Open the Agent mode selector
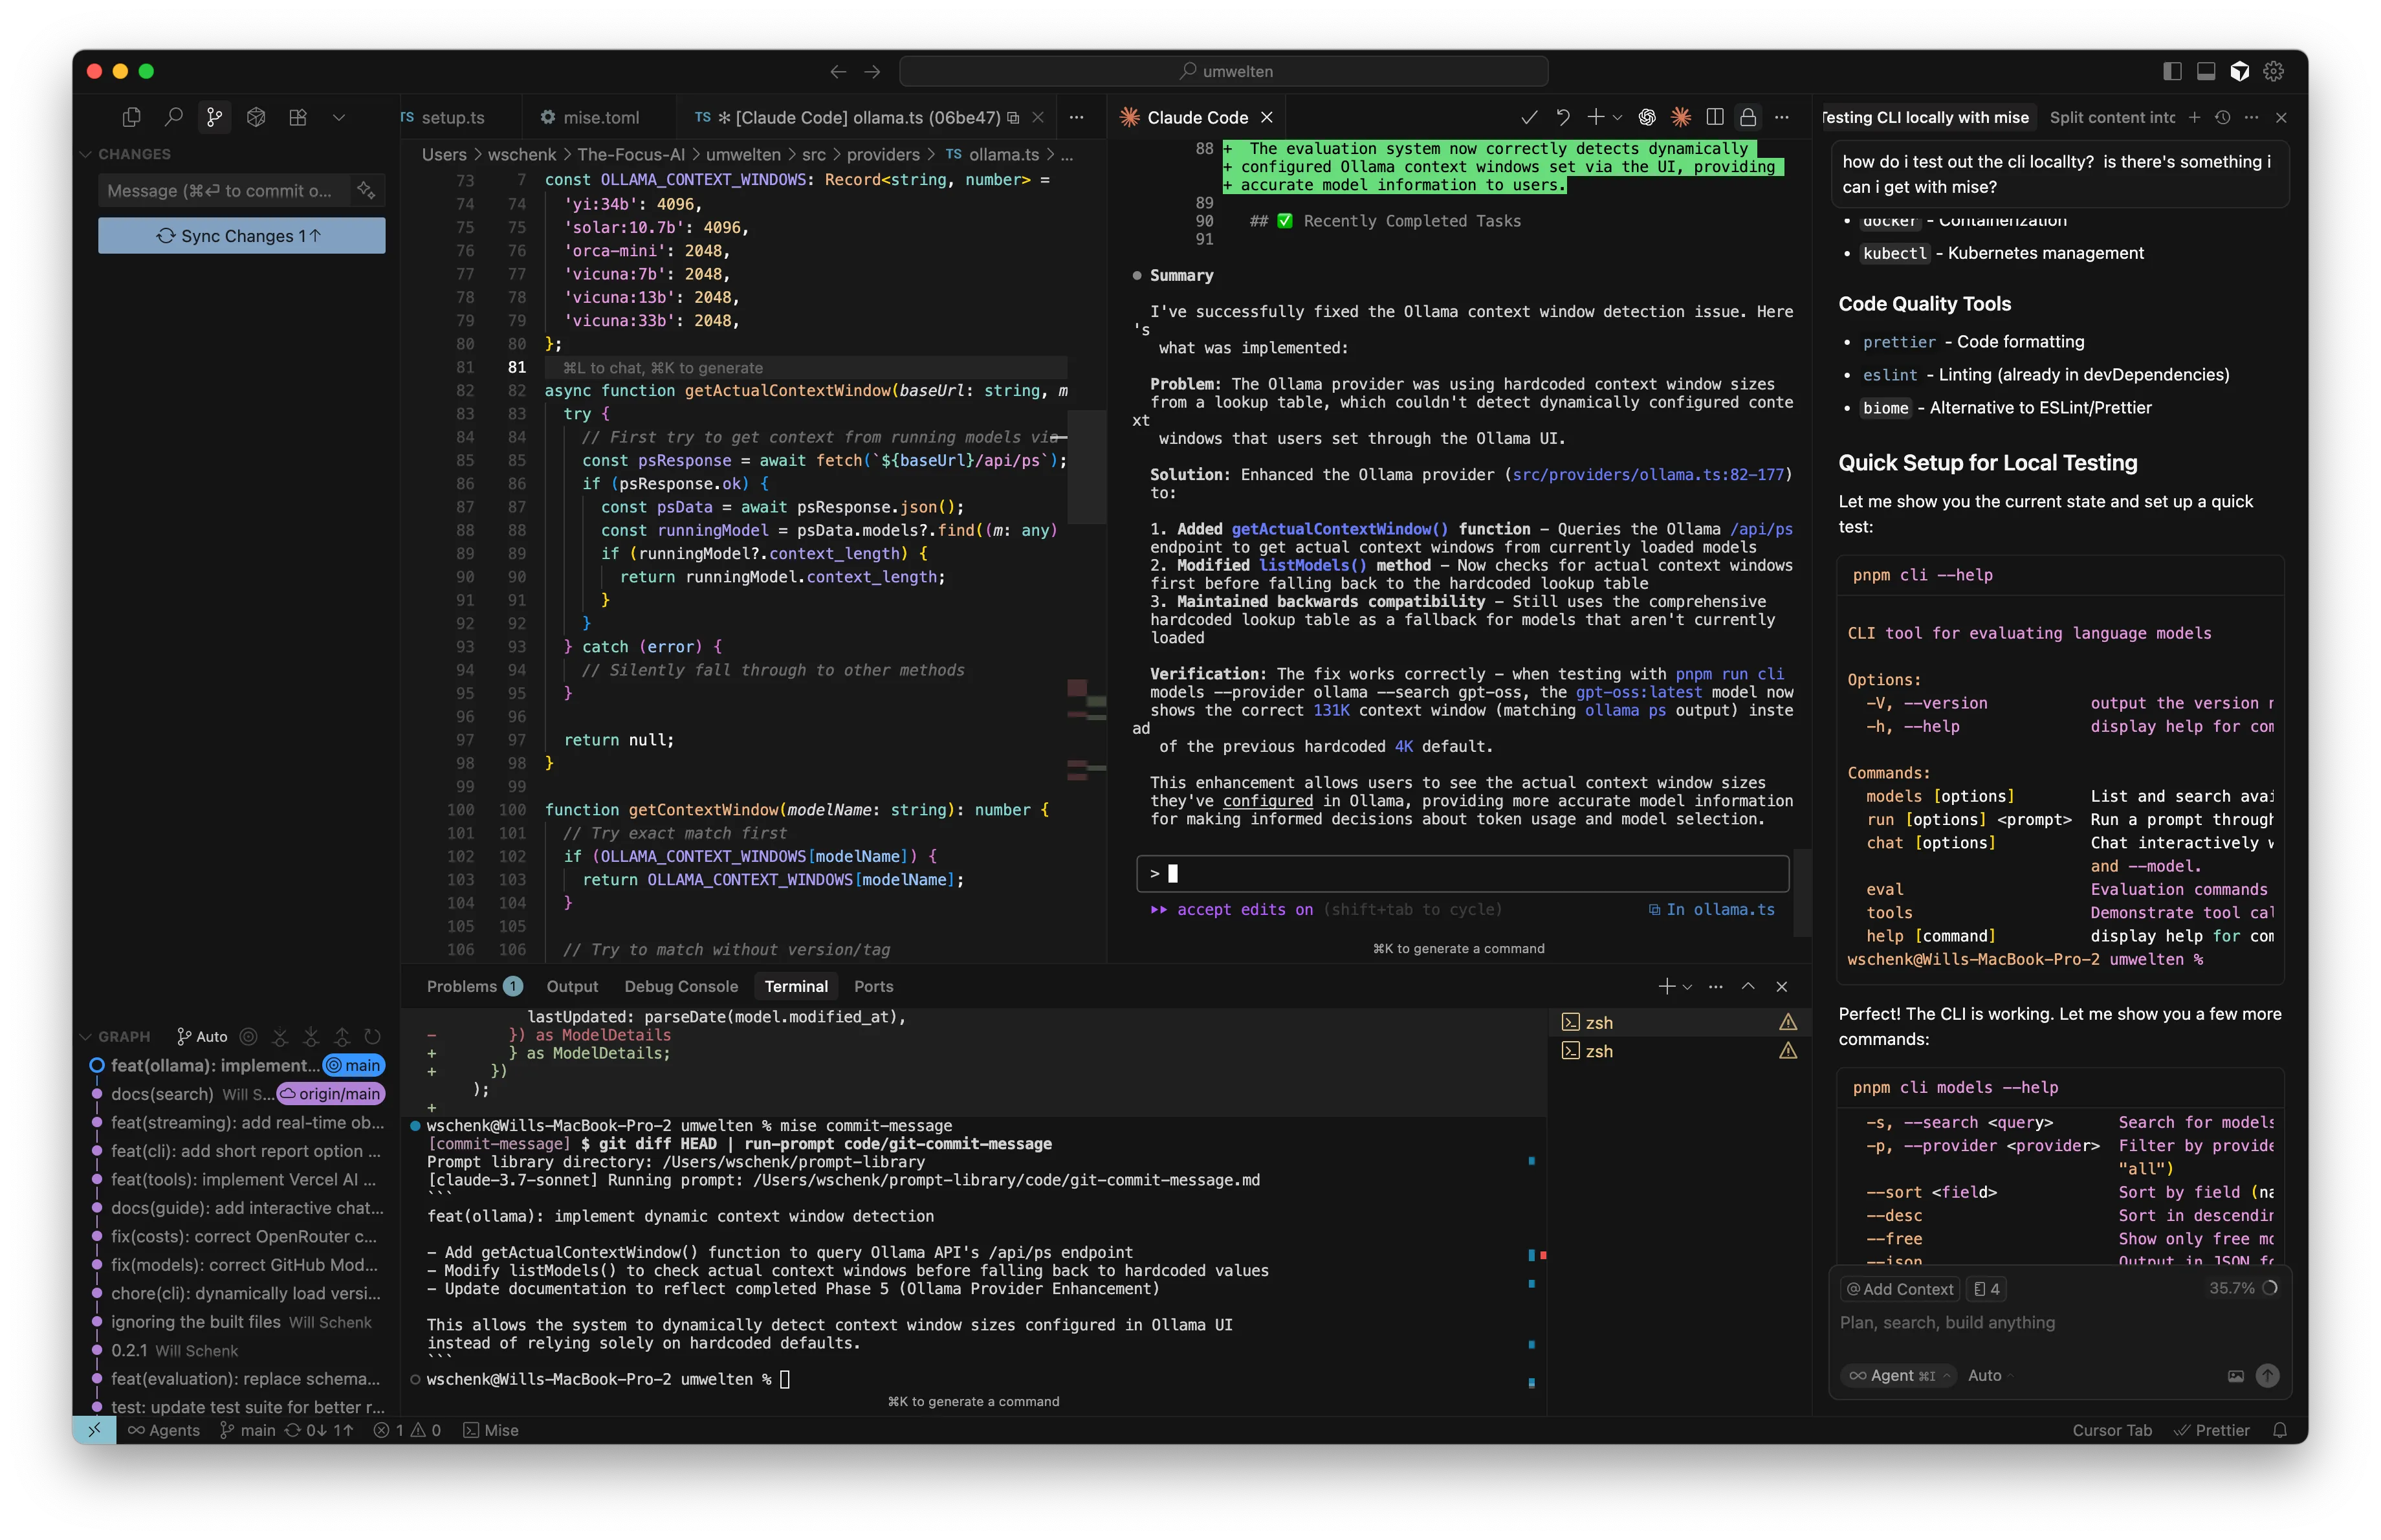The height and width of the screenshot is (1540, 2381). coord(1899,1375)
